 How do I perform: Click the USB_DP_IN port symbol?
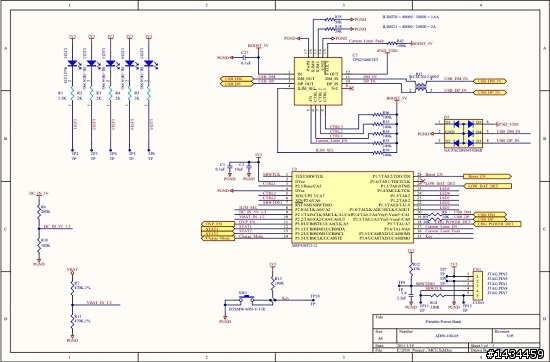click(x=490, y=92)
